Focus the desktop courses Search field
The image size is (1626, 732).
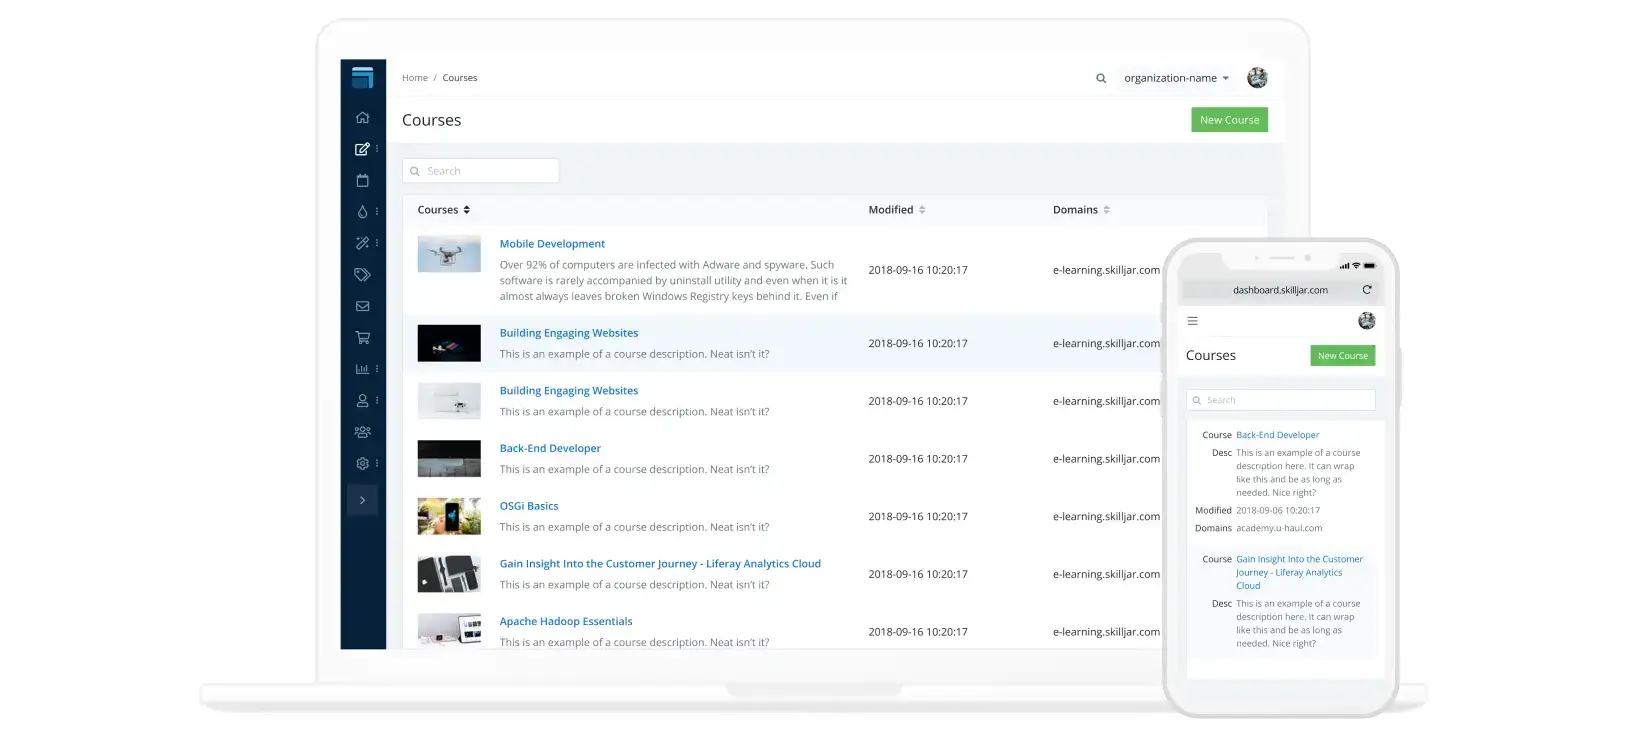(x=480, y=171)
